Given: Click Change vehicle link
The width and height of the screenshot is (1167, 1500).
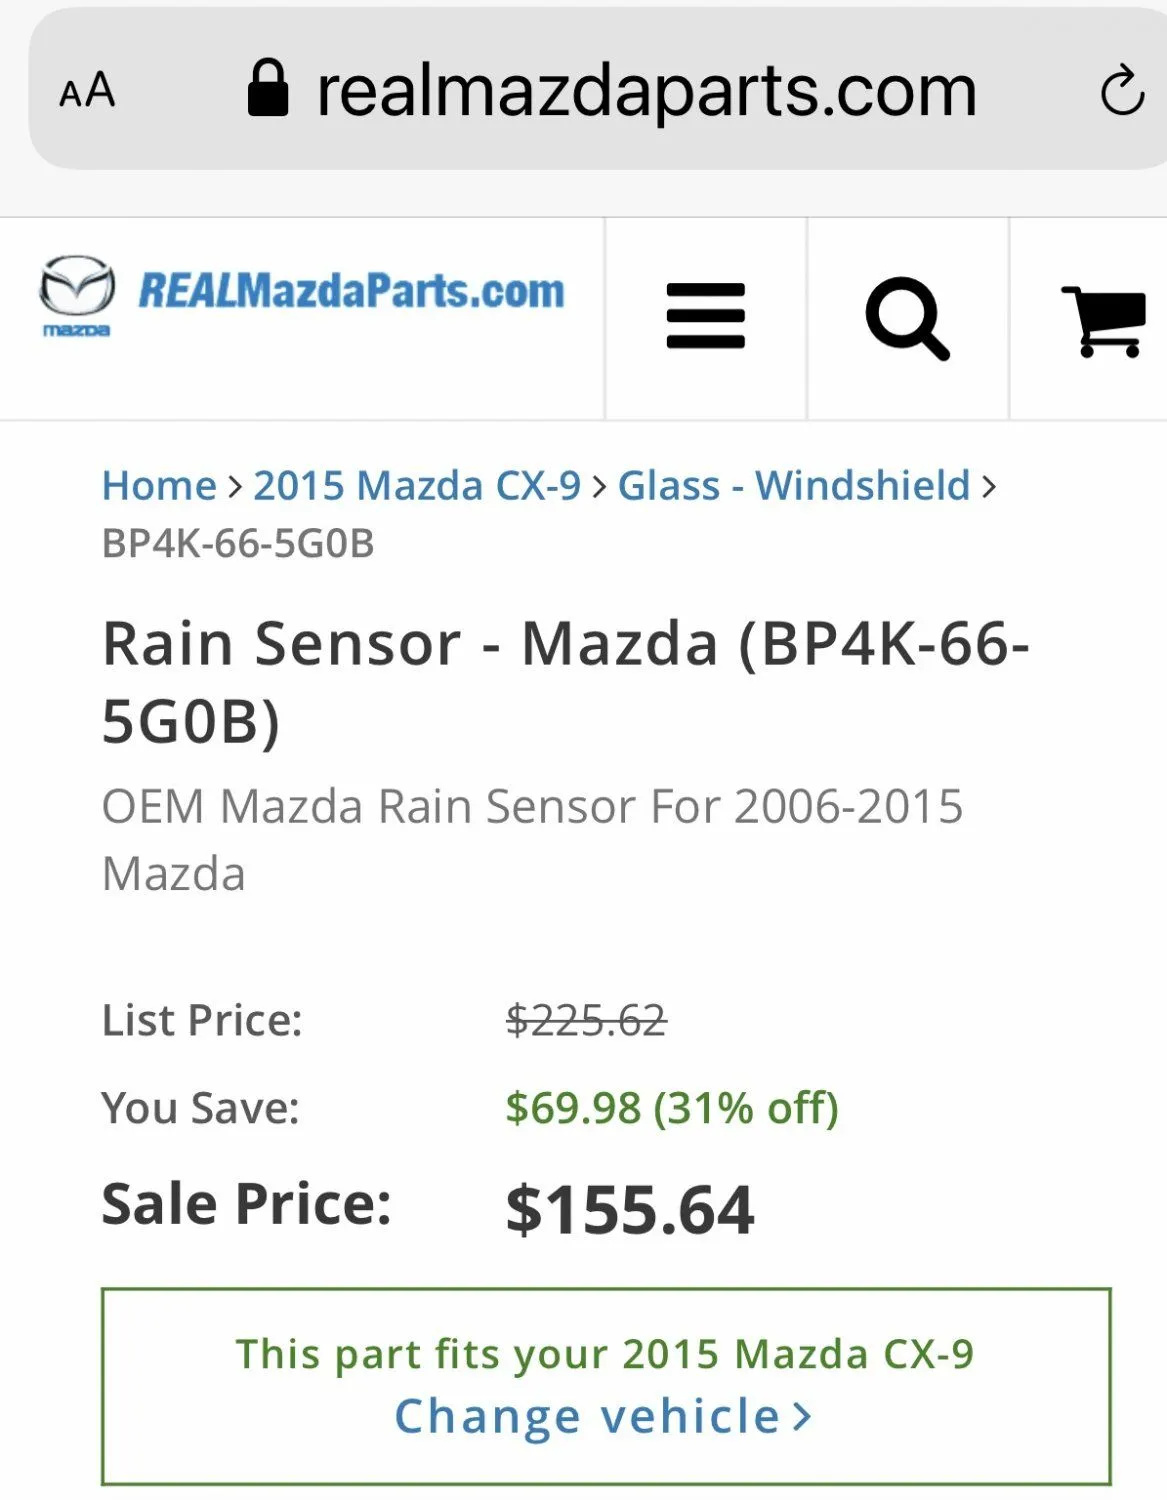Looking at the screenshot, I should (x=587, y=1416).
